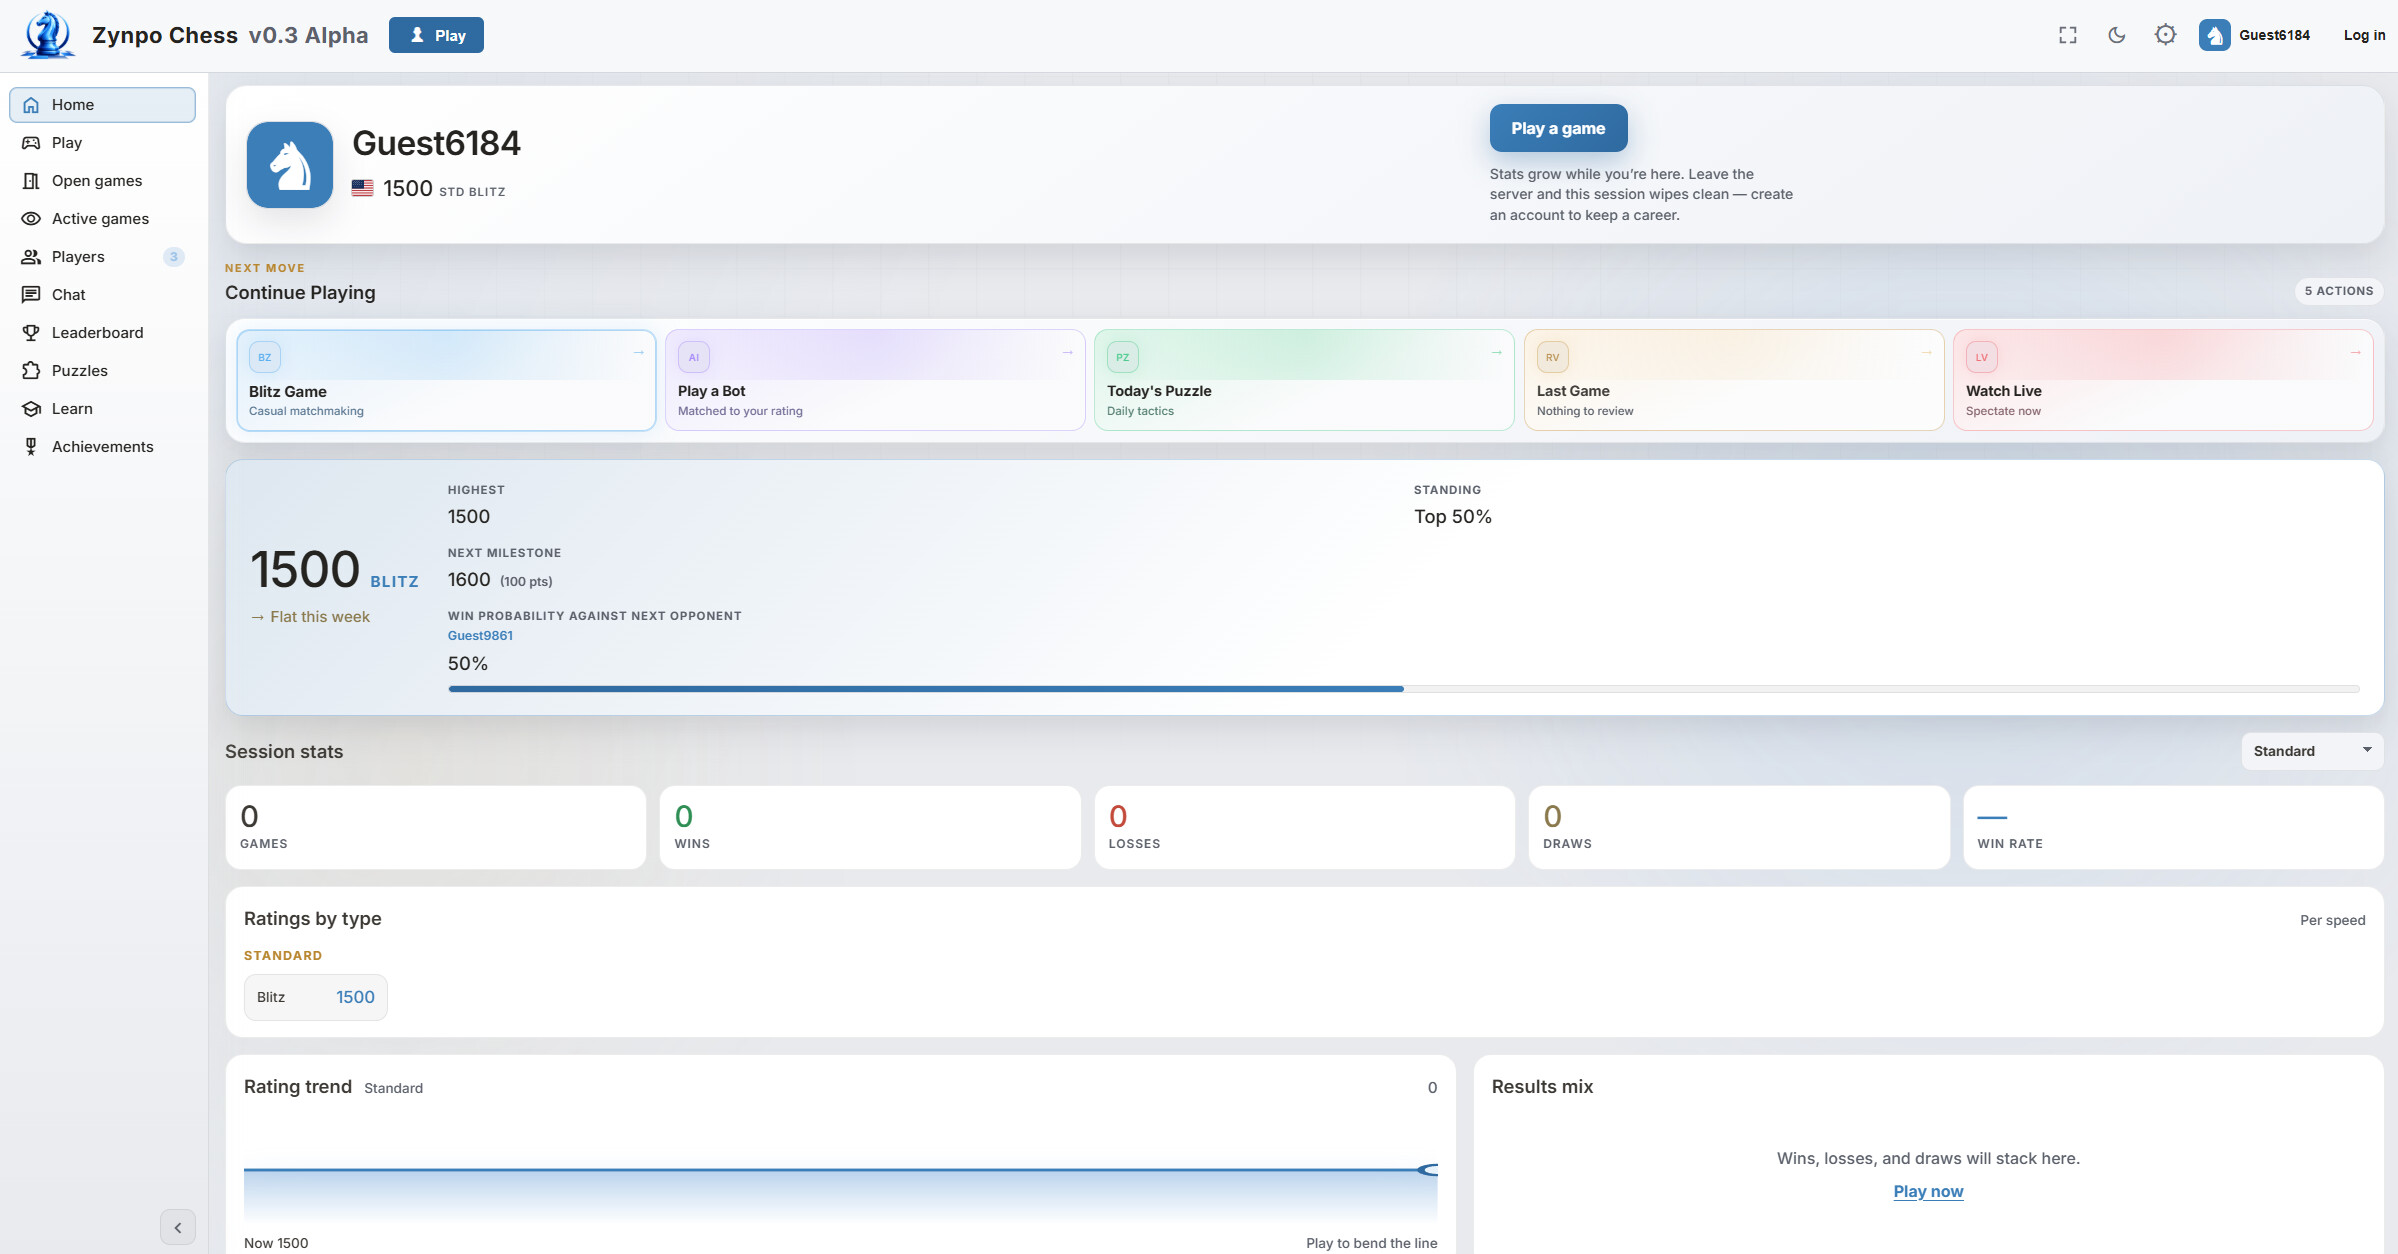Open Today's Puzzle card
Viewport: 2398px width, 1254px height.
(1304, 380)
